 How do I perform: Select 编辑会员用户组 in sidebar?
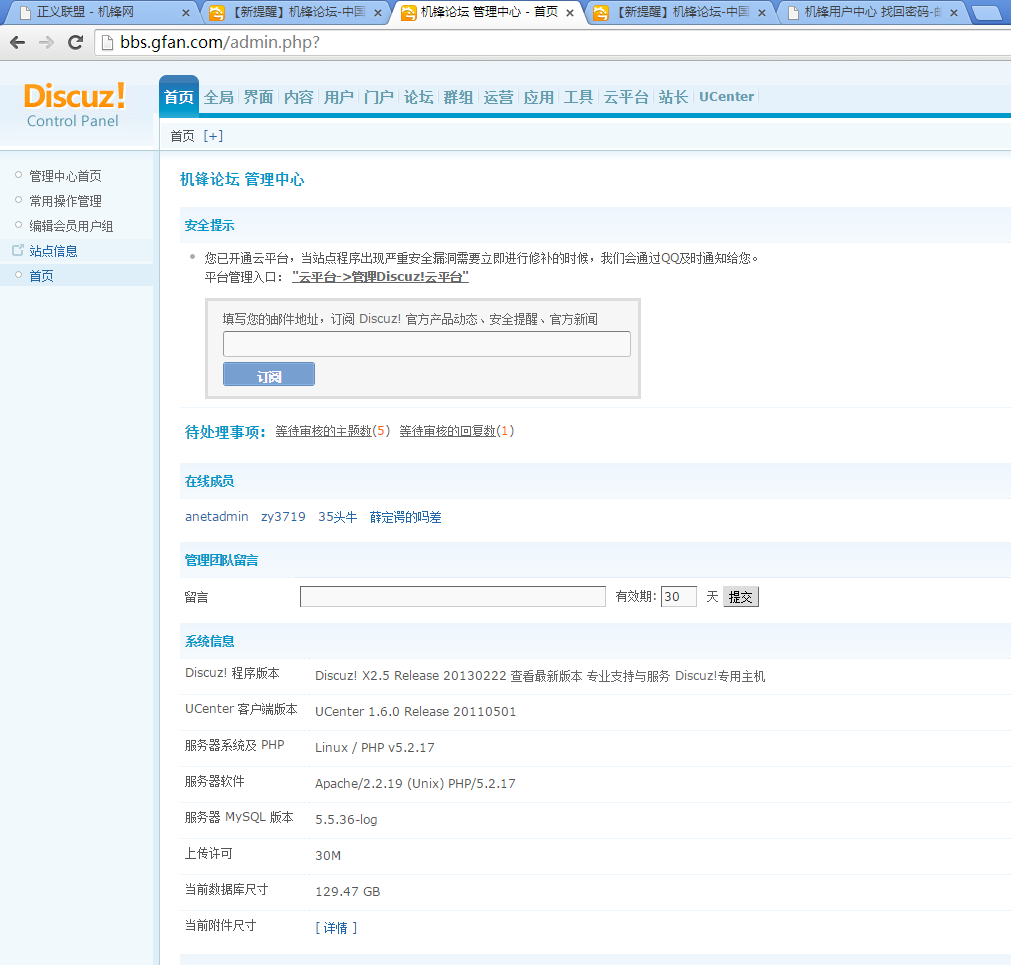pos(71,226)
